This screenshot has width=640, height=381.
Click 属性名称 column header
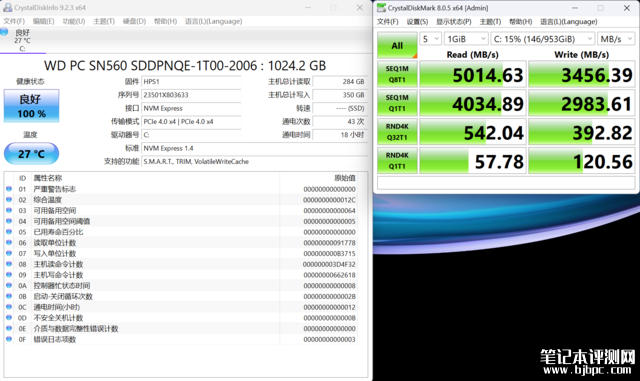(x=48, y=178)
